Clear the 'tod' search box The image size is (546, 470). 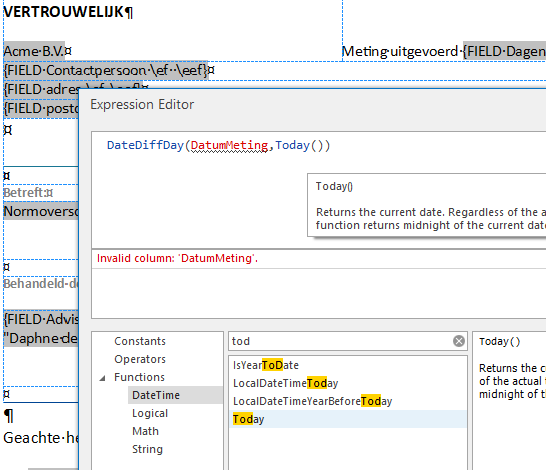(459, 341)
